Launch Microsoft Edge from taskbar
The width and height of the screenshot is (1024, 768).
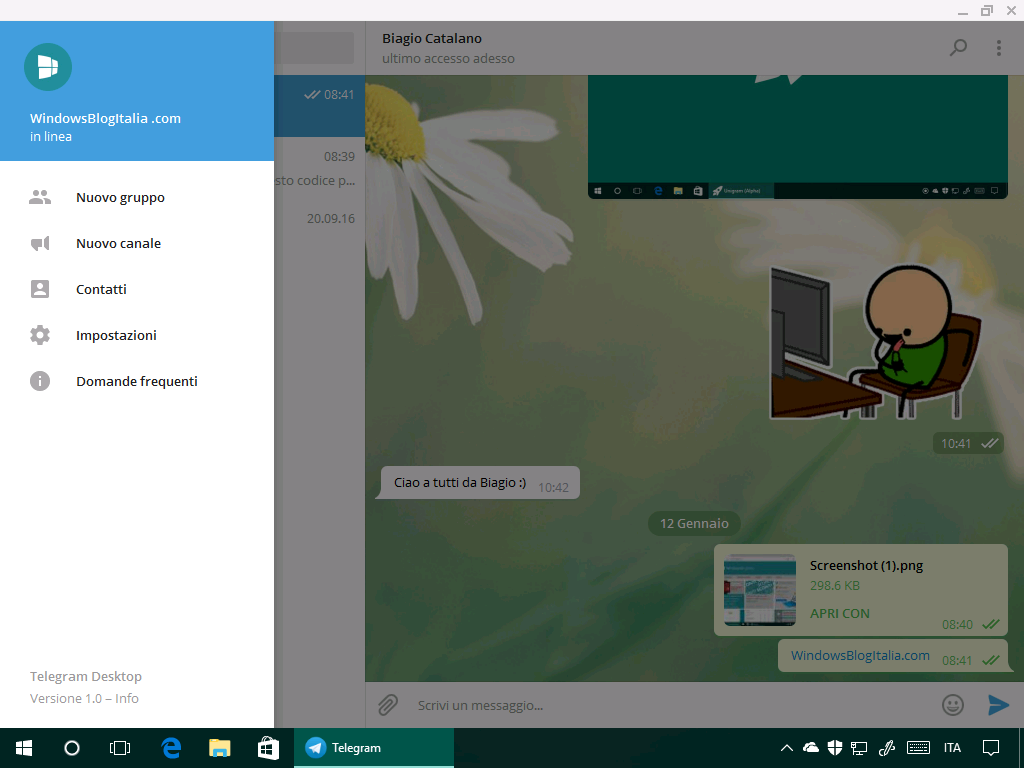(x=171, y=748)
